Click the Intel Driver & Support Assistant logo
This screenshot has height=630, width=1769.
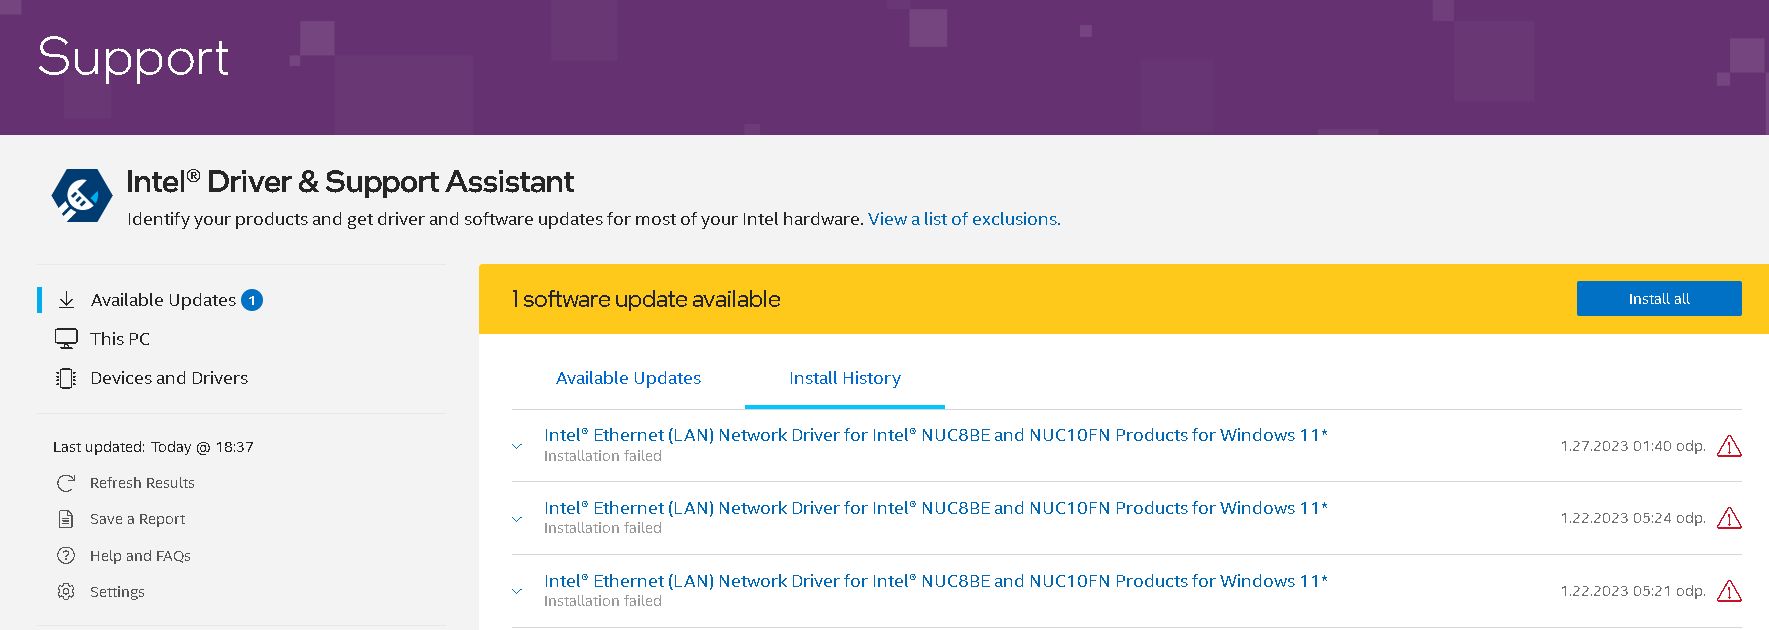click(82, 195)
